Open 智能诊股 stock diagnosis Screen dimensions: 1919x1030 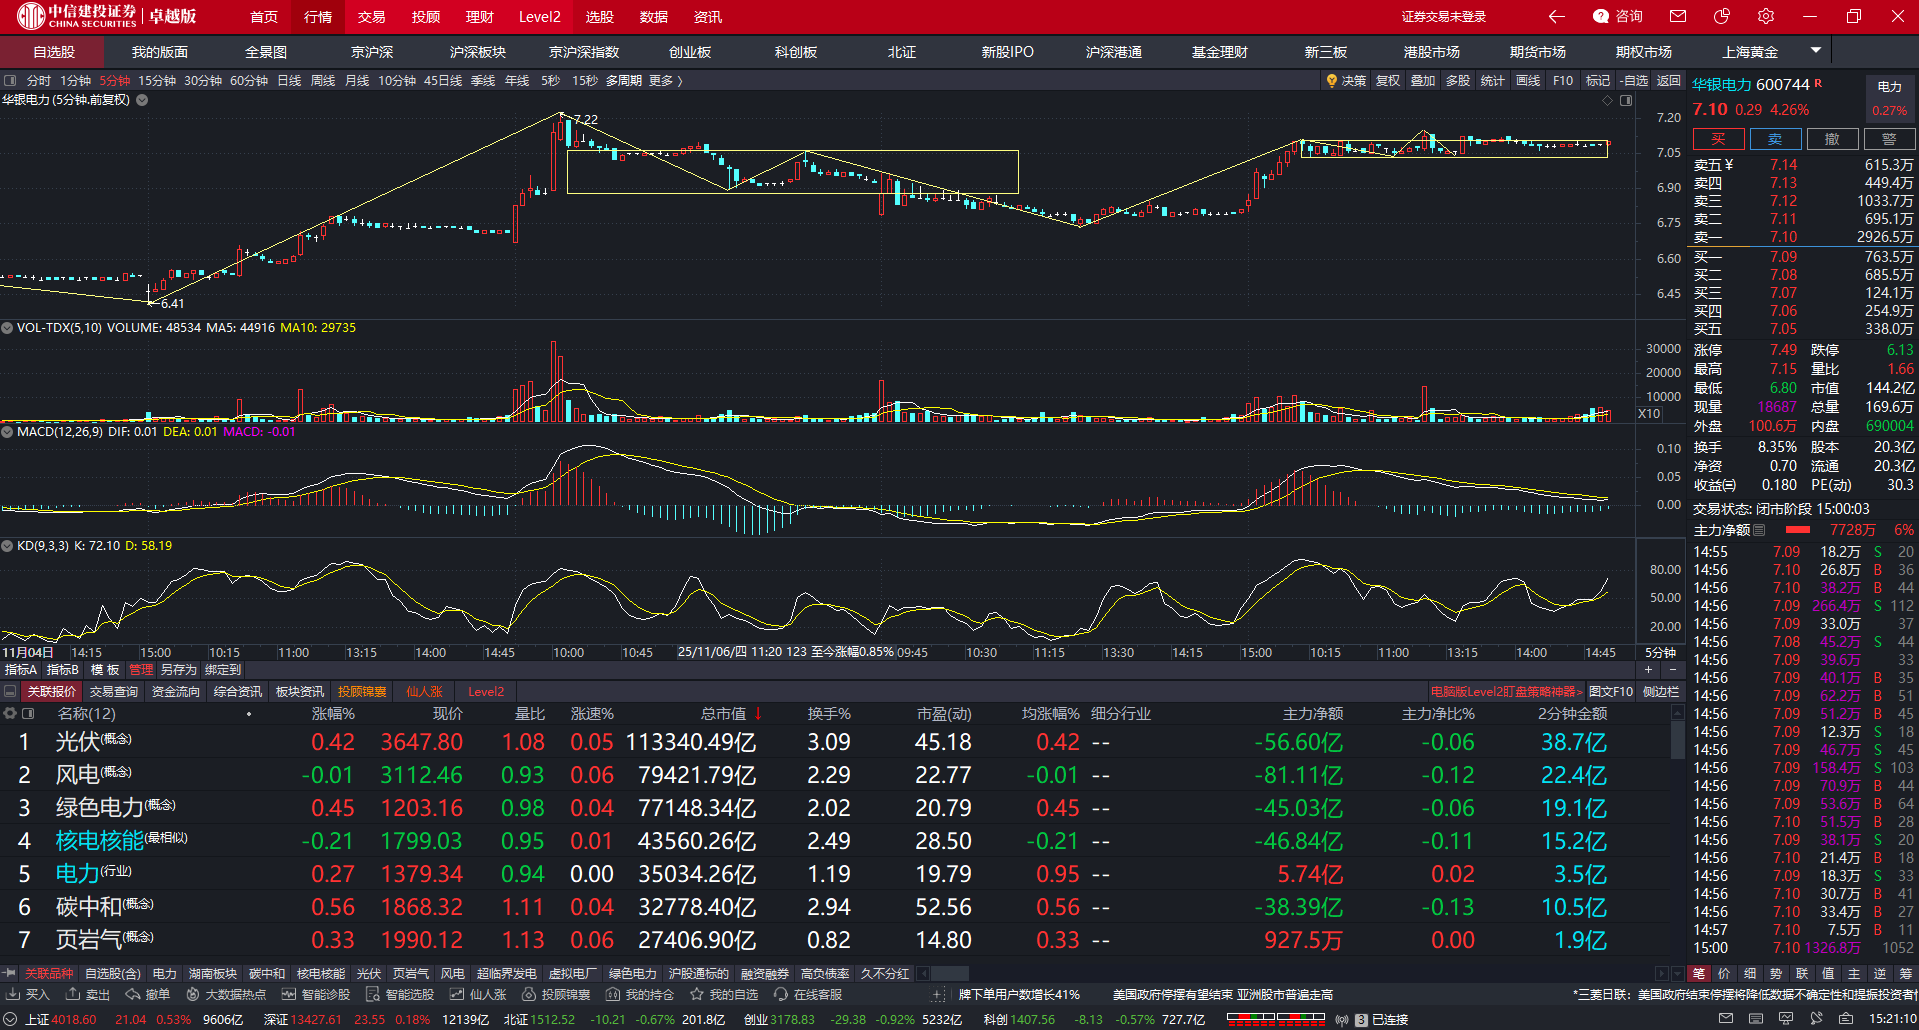coord(316,995)
